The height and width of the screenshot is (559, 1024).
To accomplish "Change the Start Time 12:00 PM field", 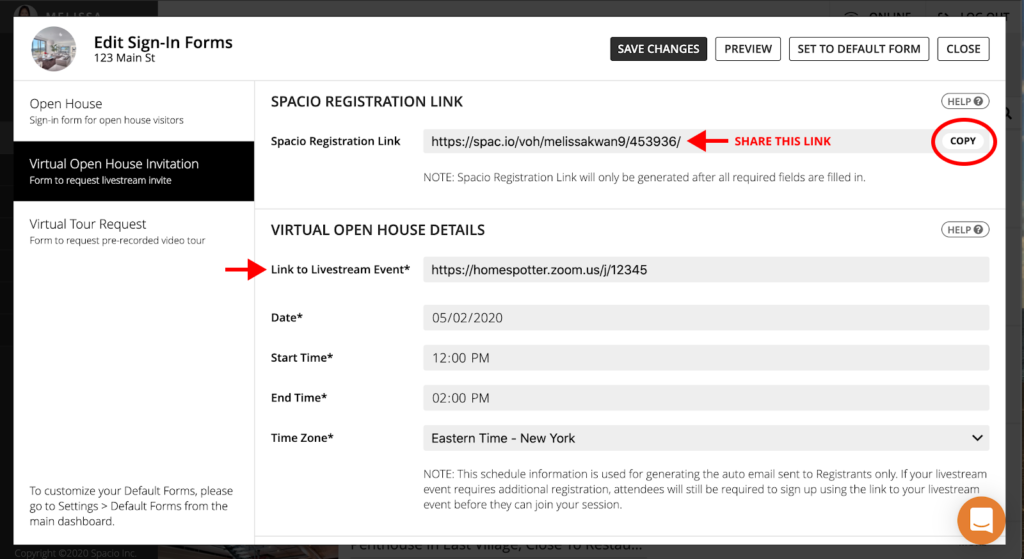I will (x=706, y=358).
